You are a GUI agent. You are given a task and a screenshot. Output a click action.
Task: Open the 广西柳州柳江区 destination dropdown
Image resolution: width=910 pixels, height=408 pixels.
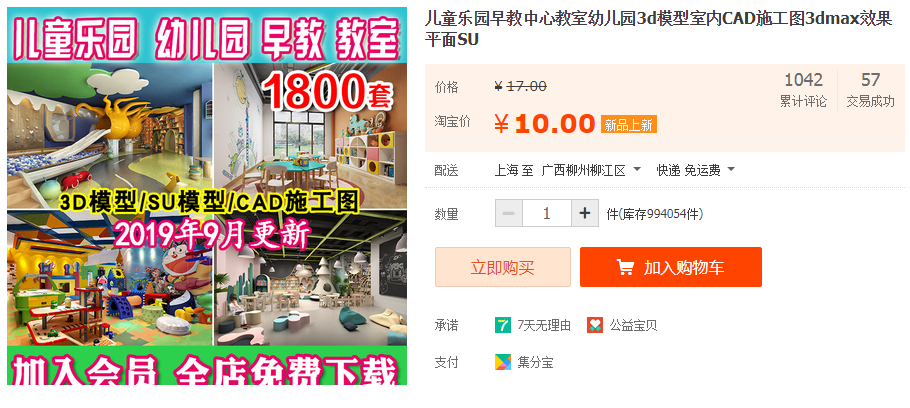[x=591, y=170]
